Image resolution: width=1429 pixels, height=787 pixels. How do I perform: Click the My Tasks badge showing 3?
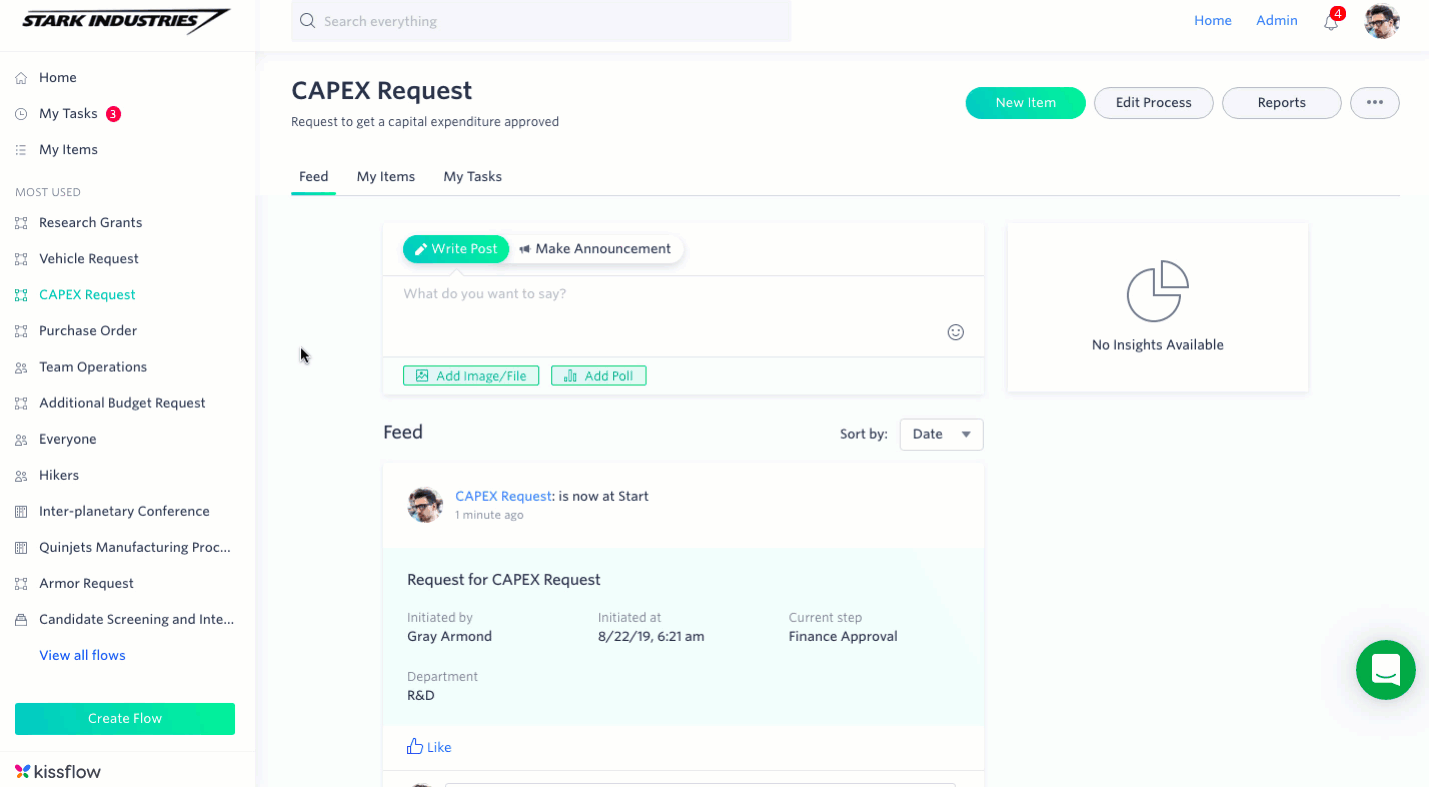click(113, 114)
